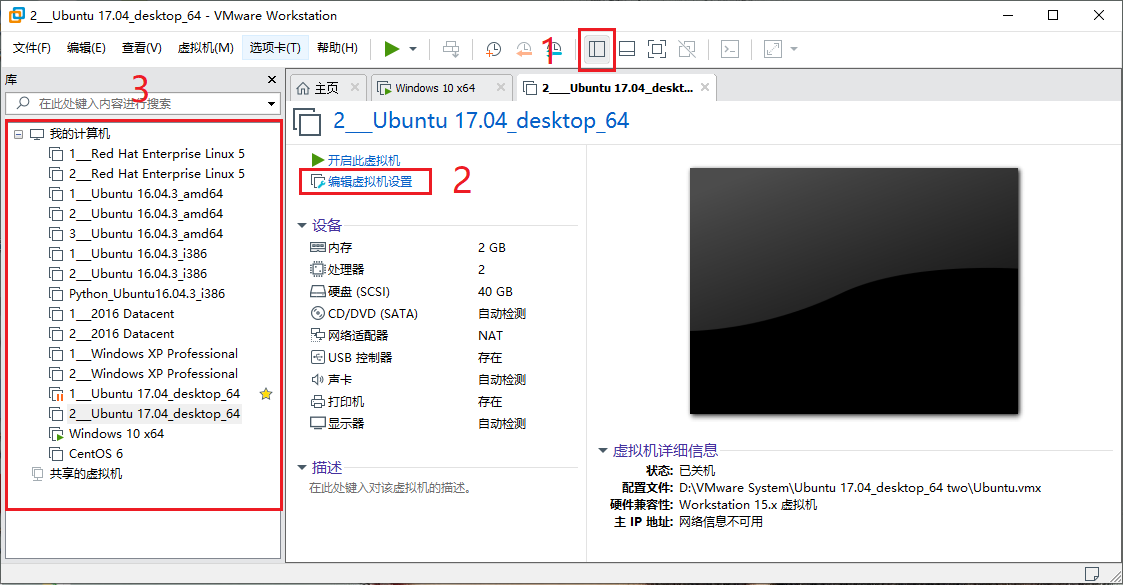The image size is (1123, 585).
Task: Click the green power on toolbar icon
Action: click(394, 48)
